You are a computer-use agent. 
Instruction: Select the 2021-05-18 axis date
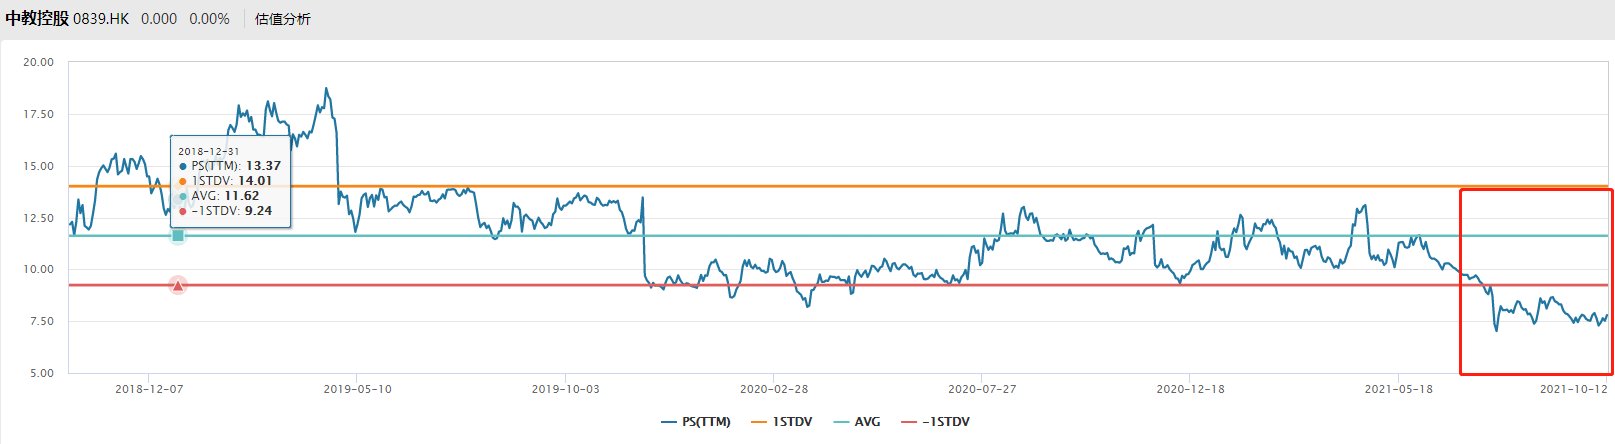coord(1398,389)
